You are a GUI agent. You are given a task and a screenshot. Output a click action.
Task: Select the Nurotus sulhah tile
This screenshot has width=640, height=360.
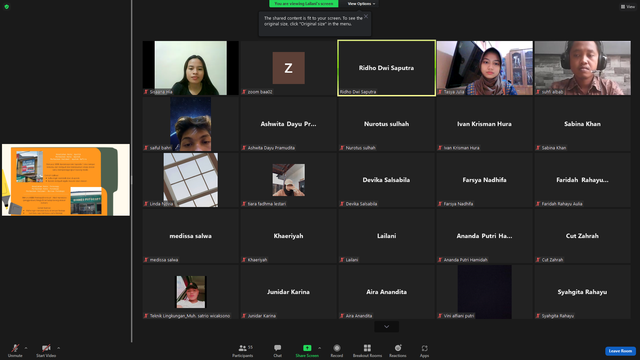[387, 124]
